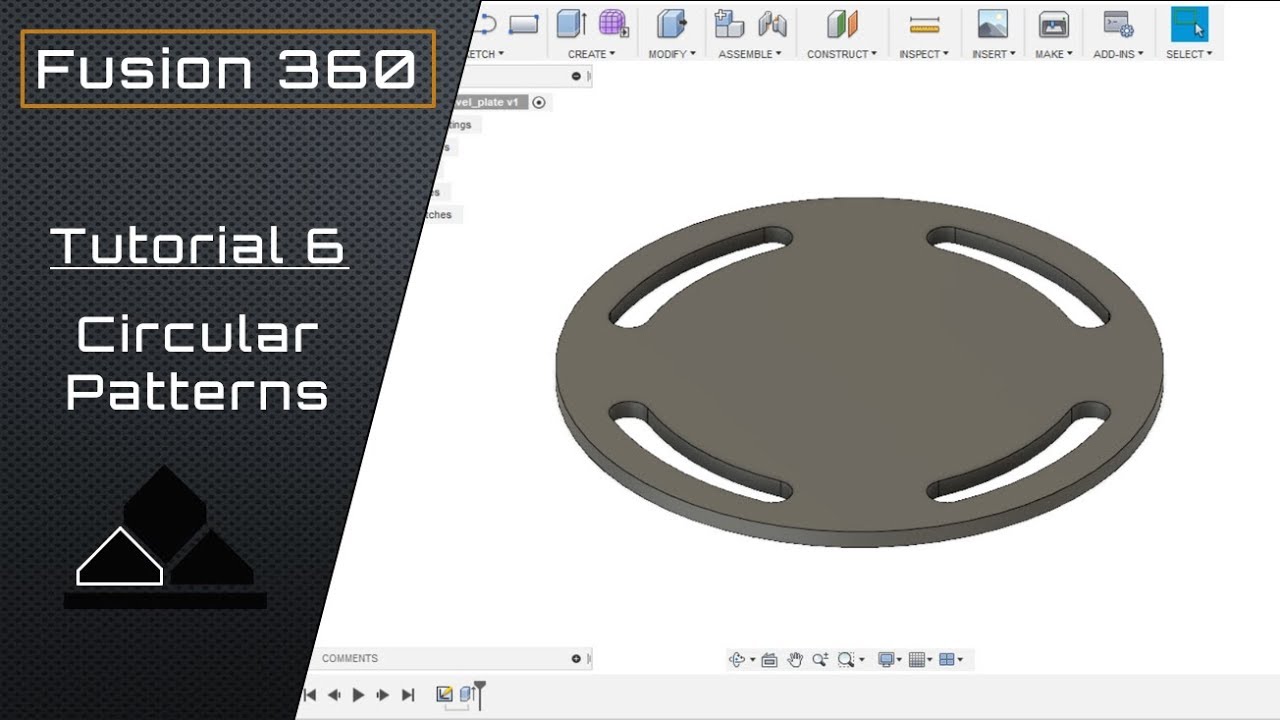The width and height of the screenshot is (1280, 720).
Task: Play the design timeline
Action: click(x=358, y=694)
